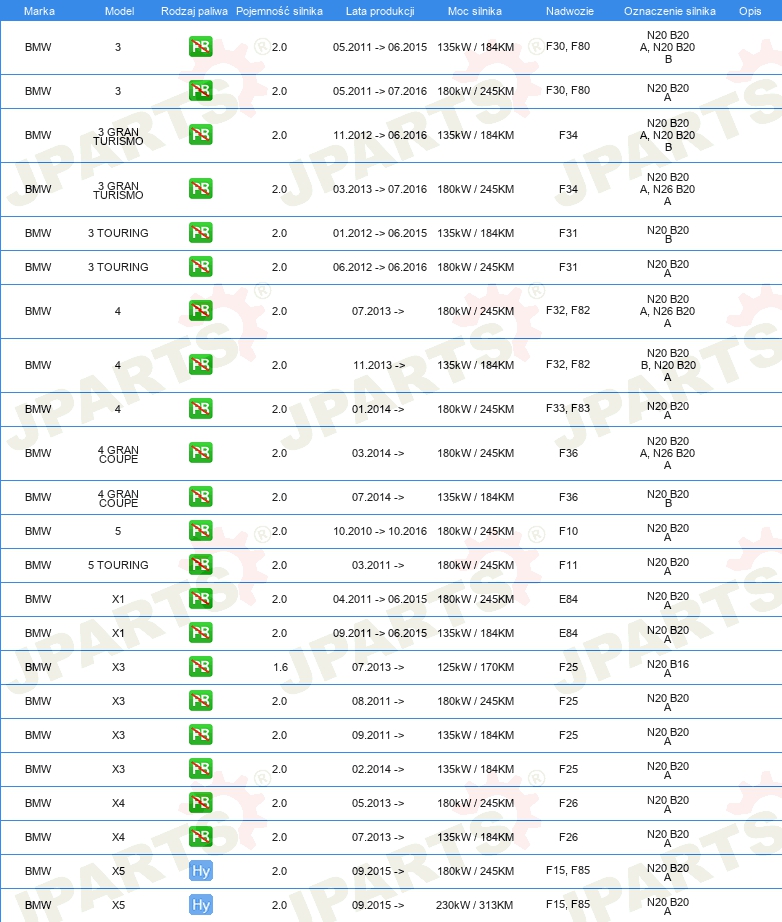This screenshot has width=782, height=922.
Task: Select the F33, F83 body cell
Action: tap(568, 409)
